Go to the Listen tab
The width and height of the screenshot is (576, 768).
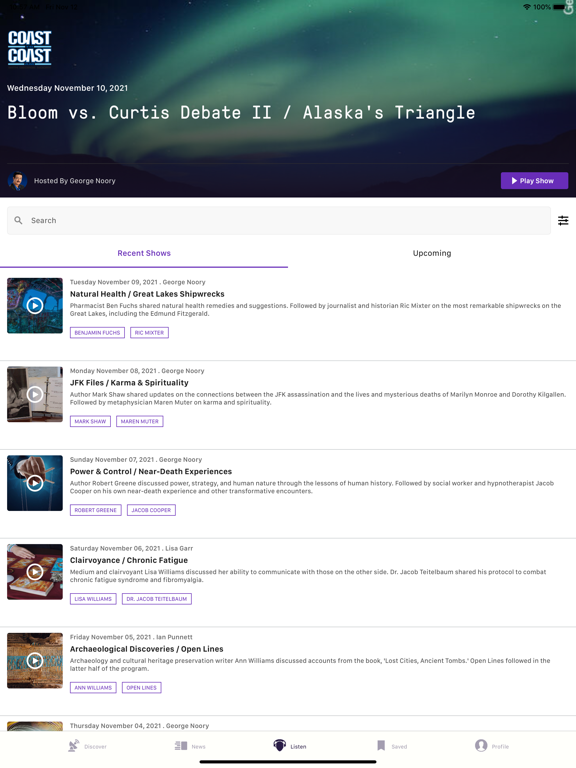(289, 746)
